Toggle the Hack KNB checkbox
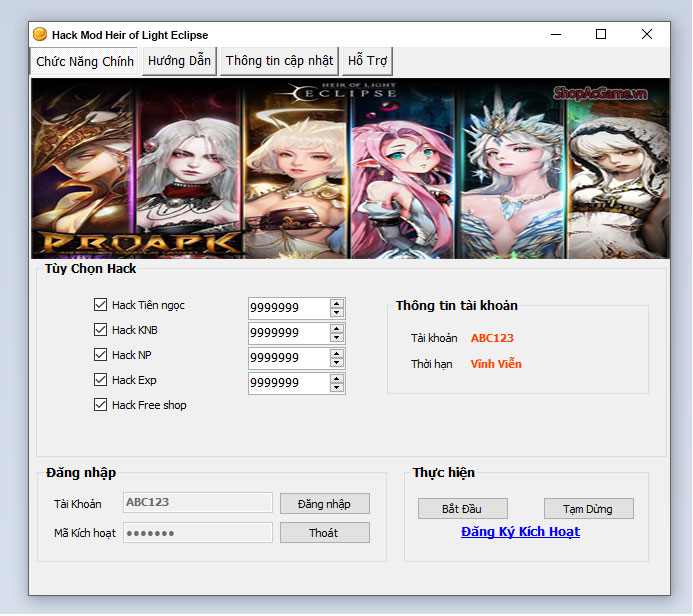This screenshot has width=693, height=616. pyautogui.click(x=100, y=330)
